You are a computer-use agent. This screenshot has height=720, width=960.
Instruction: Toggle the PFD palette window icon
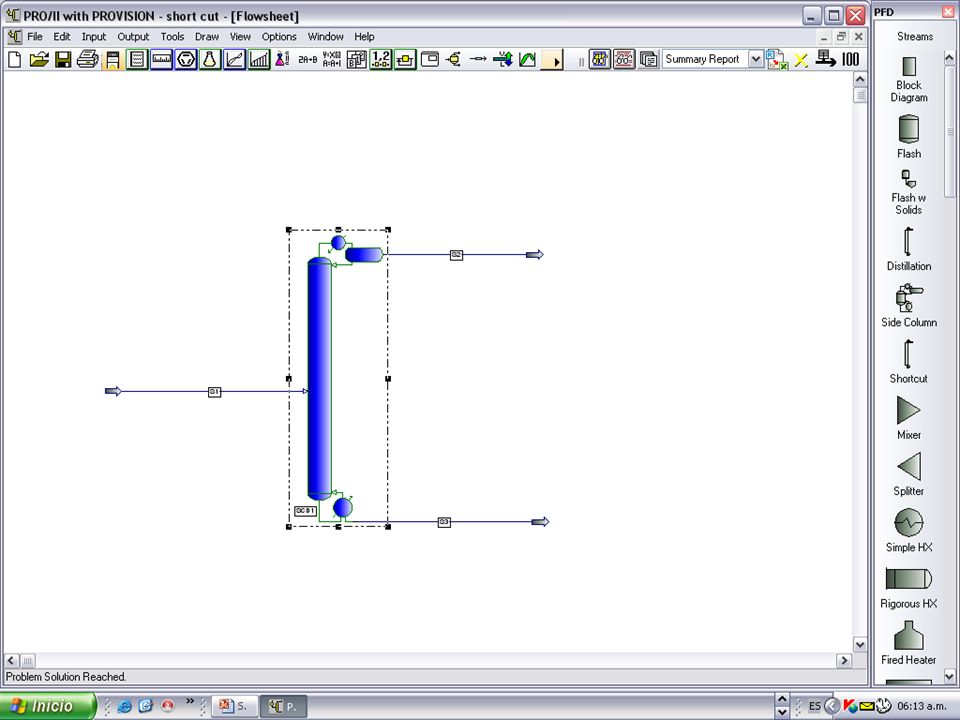tap(430, 59)
